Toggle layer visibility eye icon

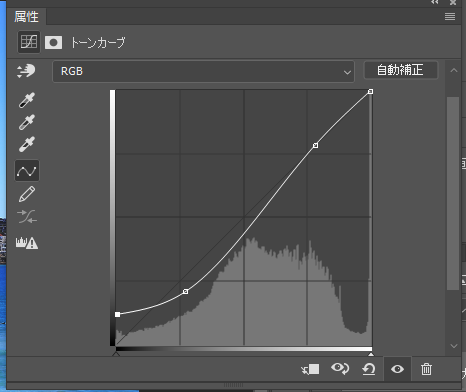click(397, 369)
